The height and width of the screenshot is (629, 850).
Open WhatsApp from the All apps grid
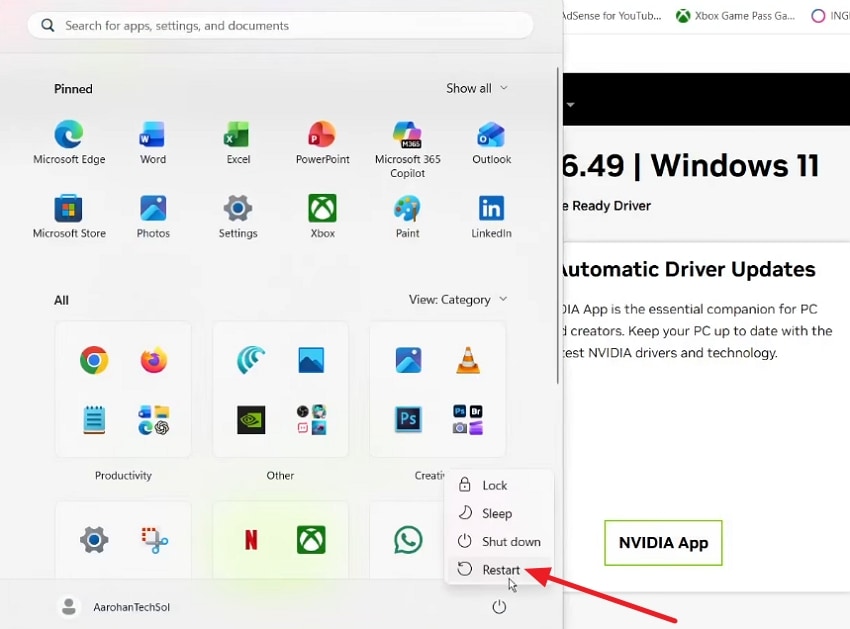408,540
